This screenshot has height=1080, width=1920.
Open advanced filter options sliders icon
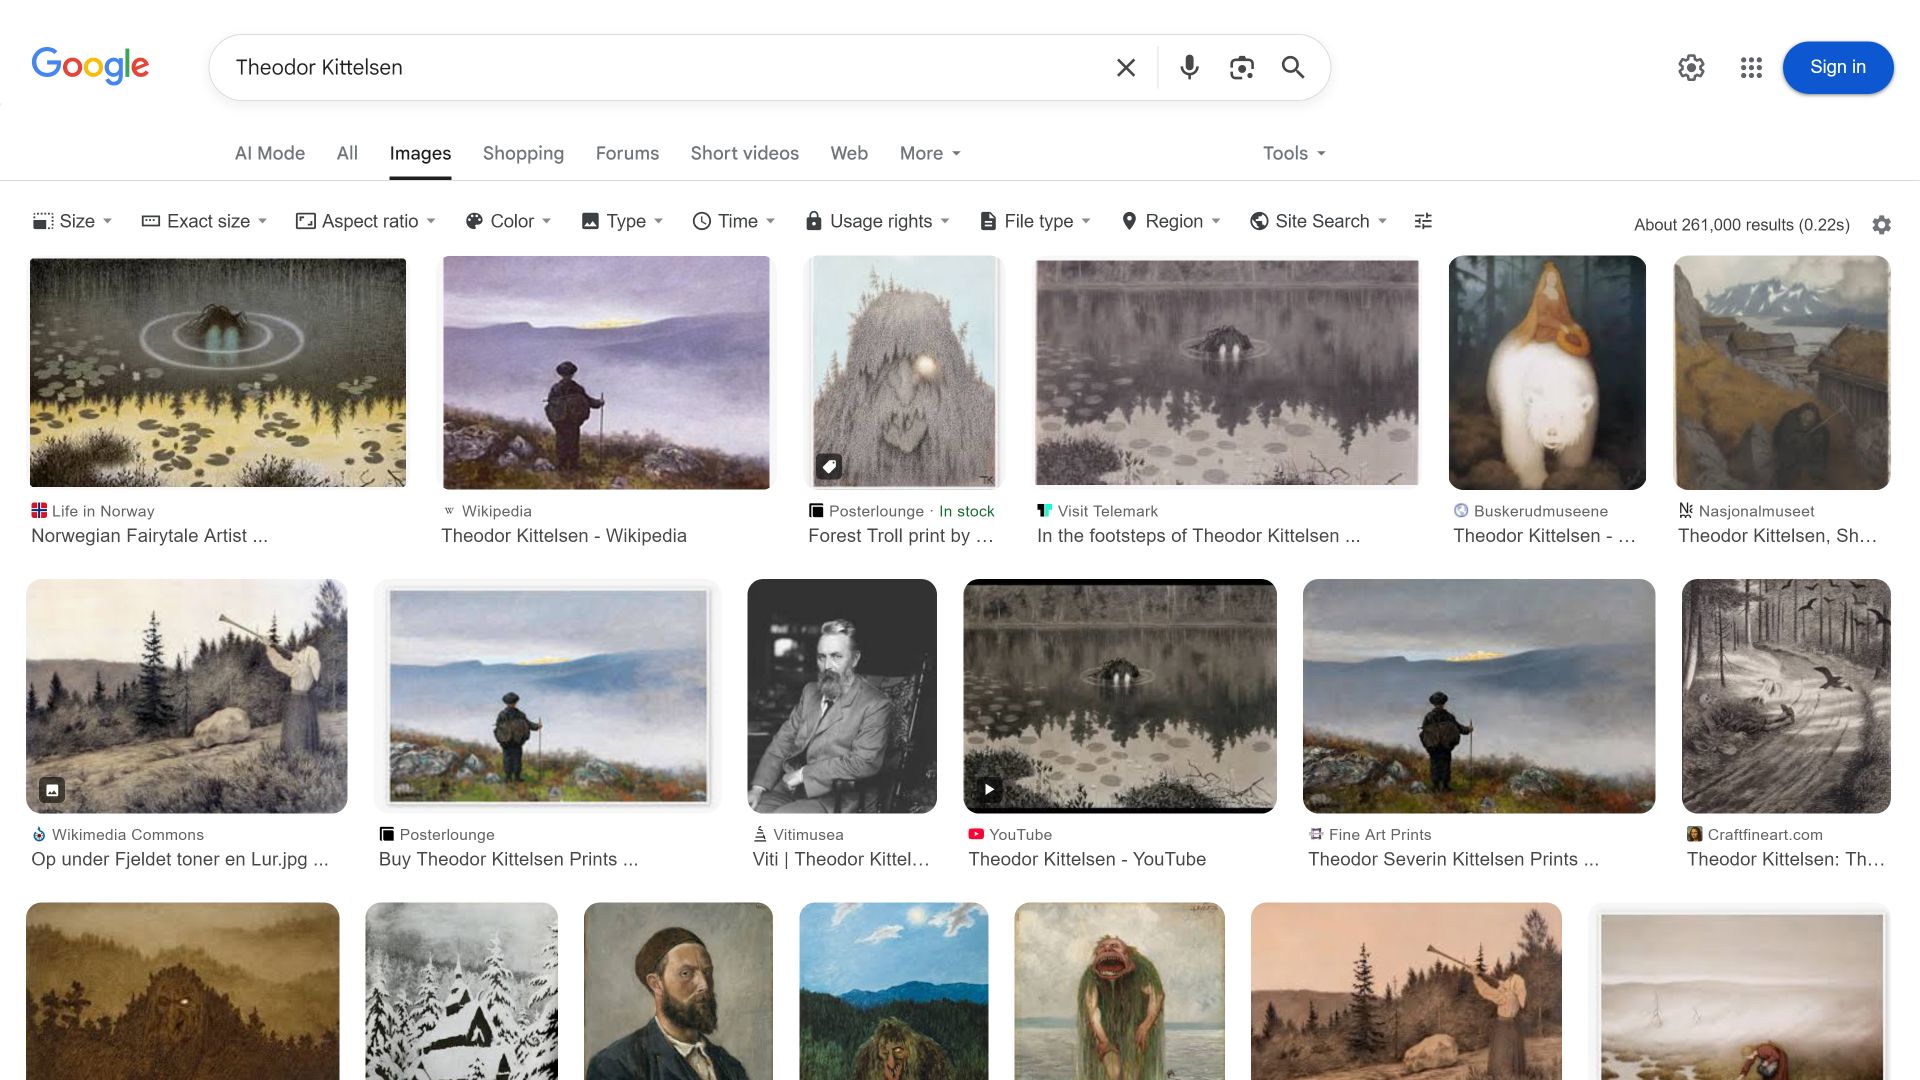click(1423, 221)
